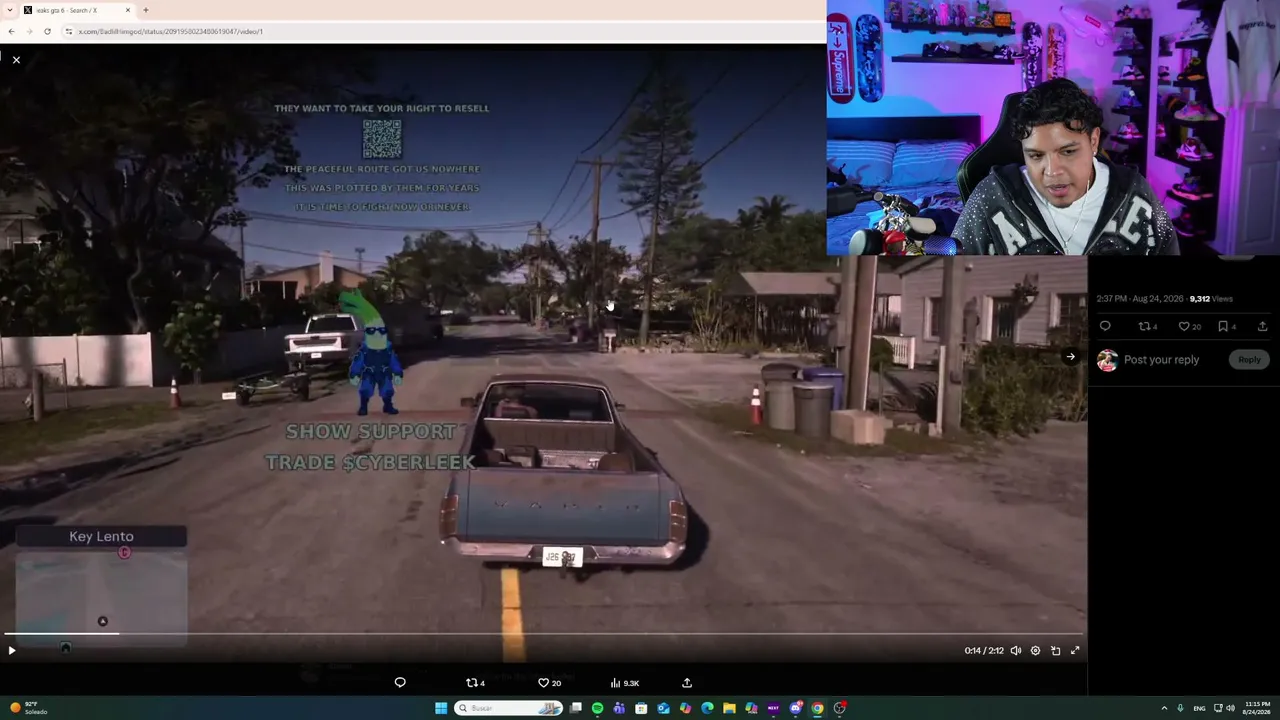Share the post from the side panel

pyautogui.click(x=1262, y=326)
